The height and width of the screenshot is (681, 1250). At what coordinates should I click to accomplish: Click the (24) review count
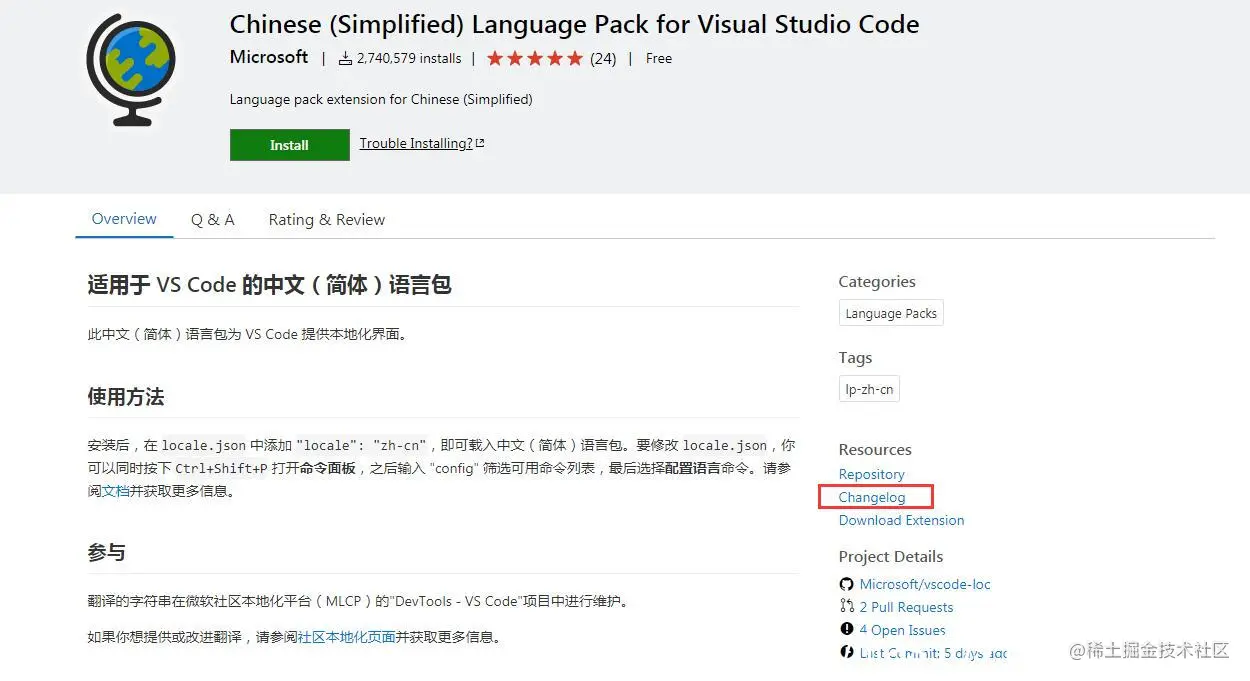(603, 59)
